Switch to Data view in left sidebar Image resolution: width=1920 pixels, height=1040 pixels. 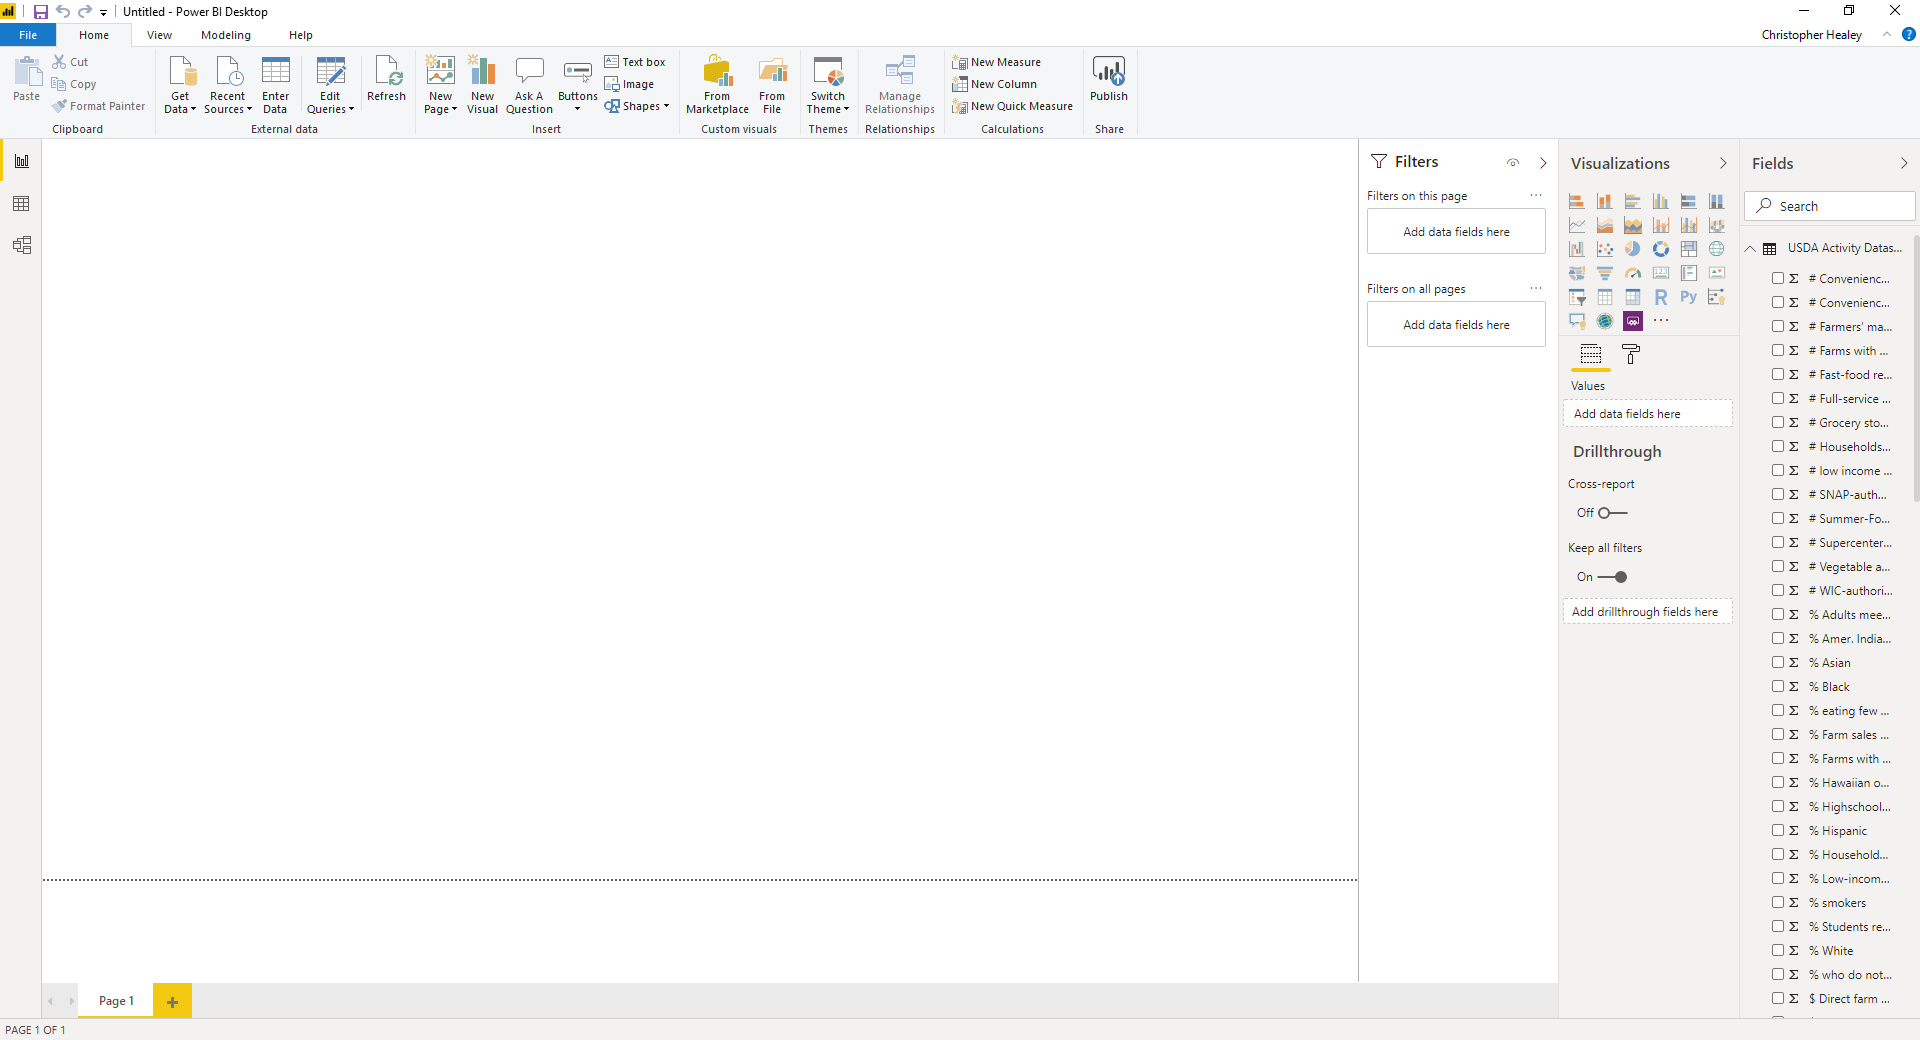[21, 204]
